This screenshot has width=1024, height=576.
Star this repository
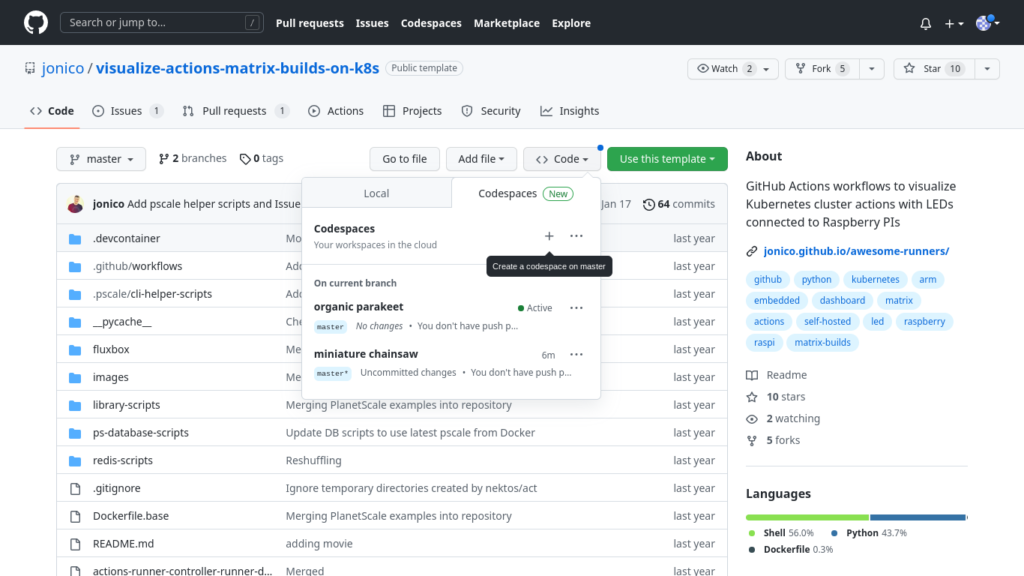(932, 69)
